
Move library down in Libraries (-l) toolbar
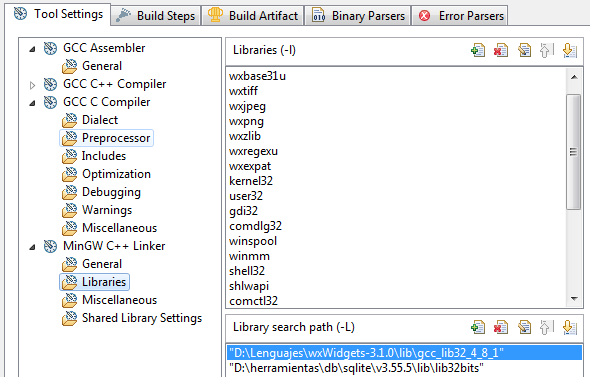pyautogui.click(x=570, y=50)
